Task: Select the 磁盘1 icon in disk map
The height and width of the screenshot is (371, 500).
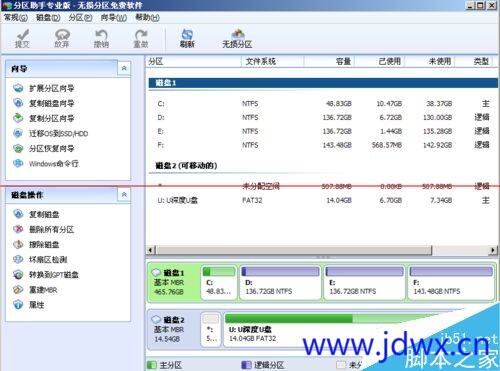Action: coord(157,272)
